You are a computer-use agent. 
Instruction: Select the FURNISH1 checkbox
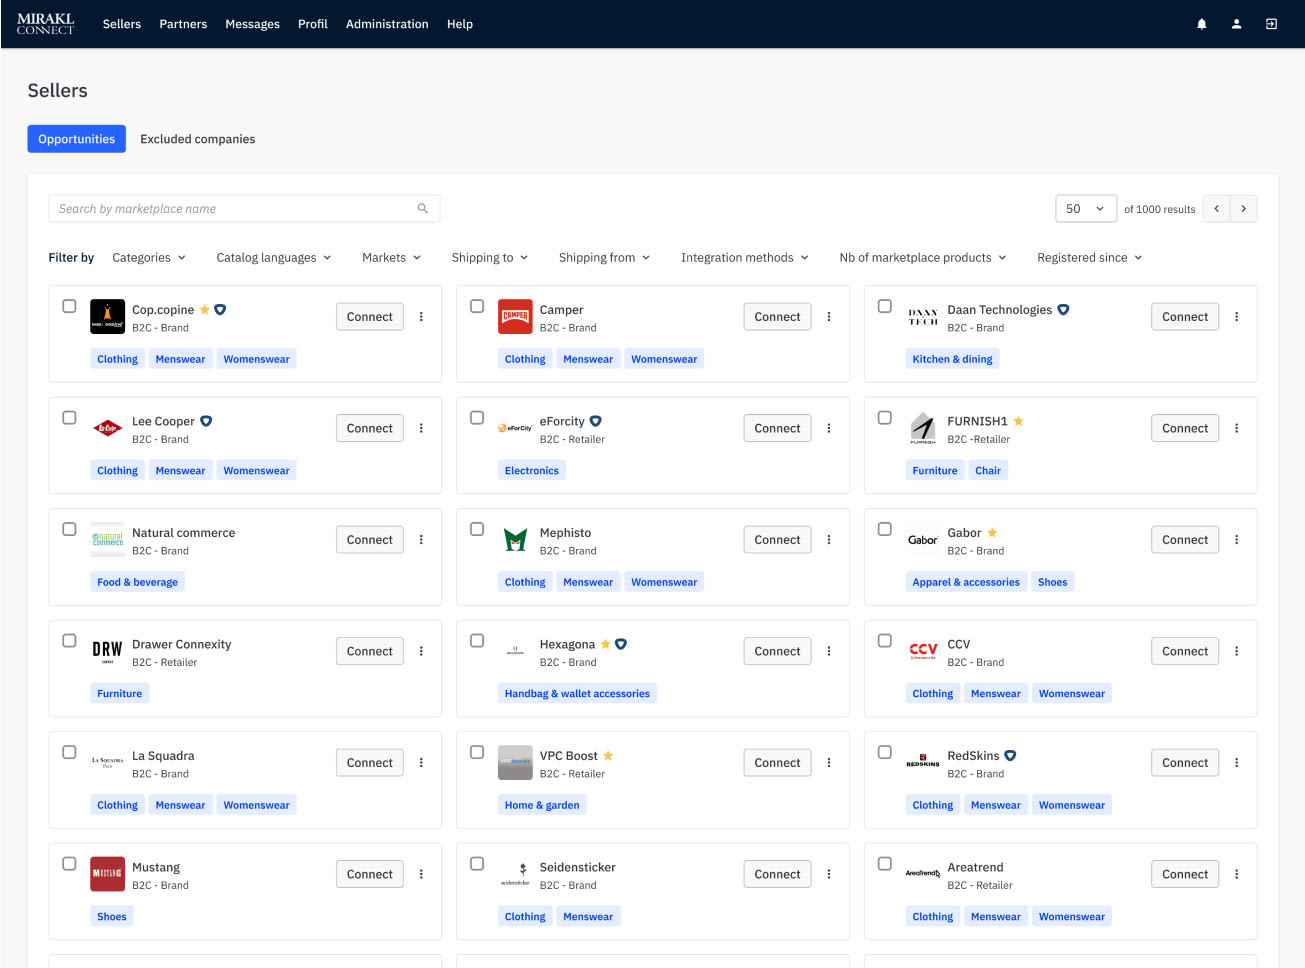coord(885,418)
